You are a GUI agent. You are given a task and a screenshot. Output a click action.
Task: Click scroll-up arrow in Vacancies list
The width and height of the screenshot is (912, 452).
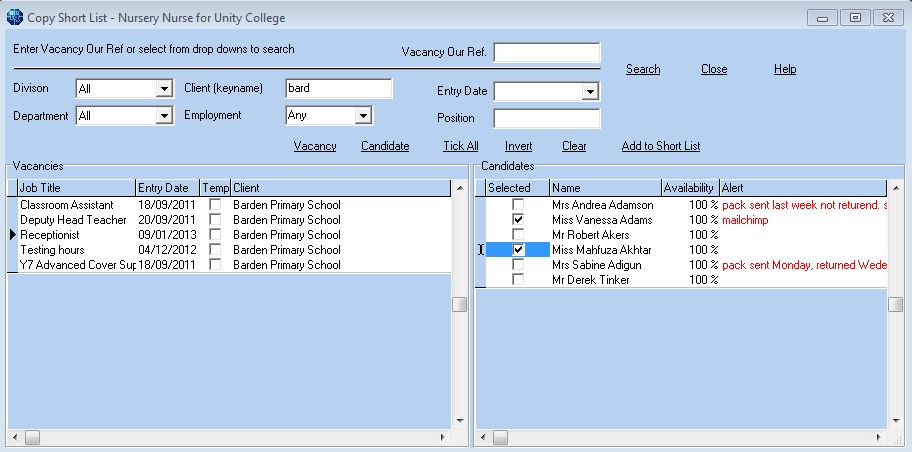click(460, 188)
